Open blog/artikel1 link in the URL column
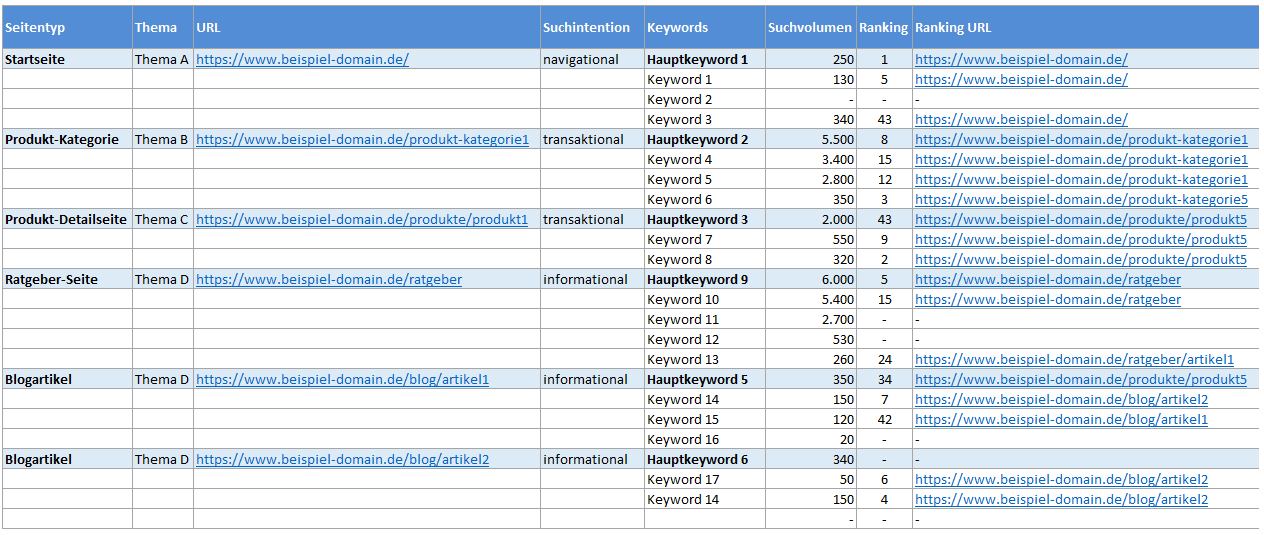This screenshot has width=1264, height=535. pyautogui.click(x=342, y=379)
